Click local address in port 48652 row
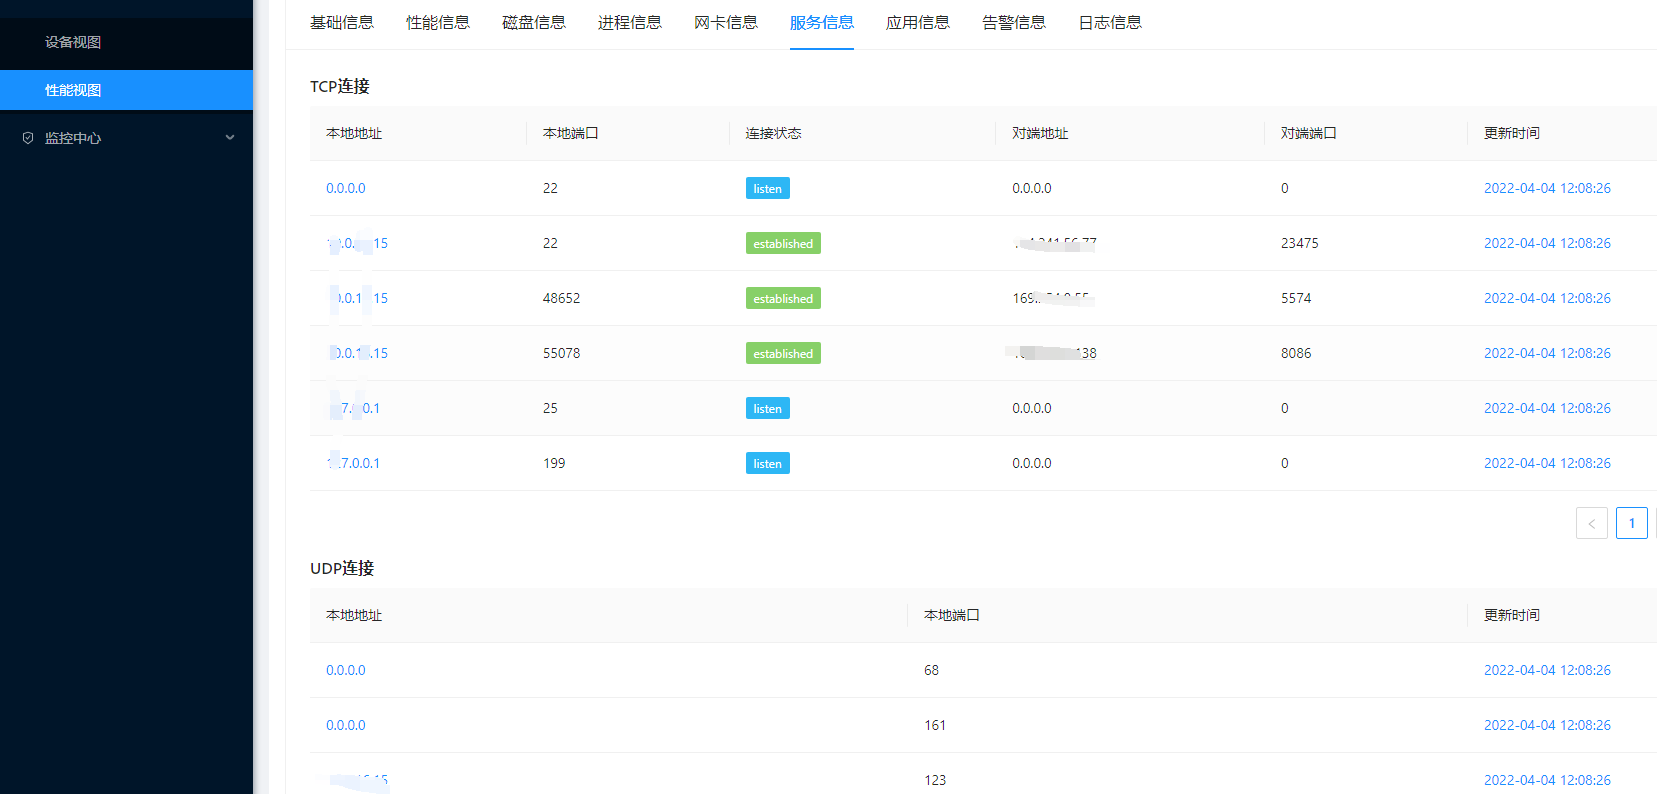1657x794 pixels. coord(358,298)
